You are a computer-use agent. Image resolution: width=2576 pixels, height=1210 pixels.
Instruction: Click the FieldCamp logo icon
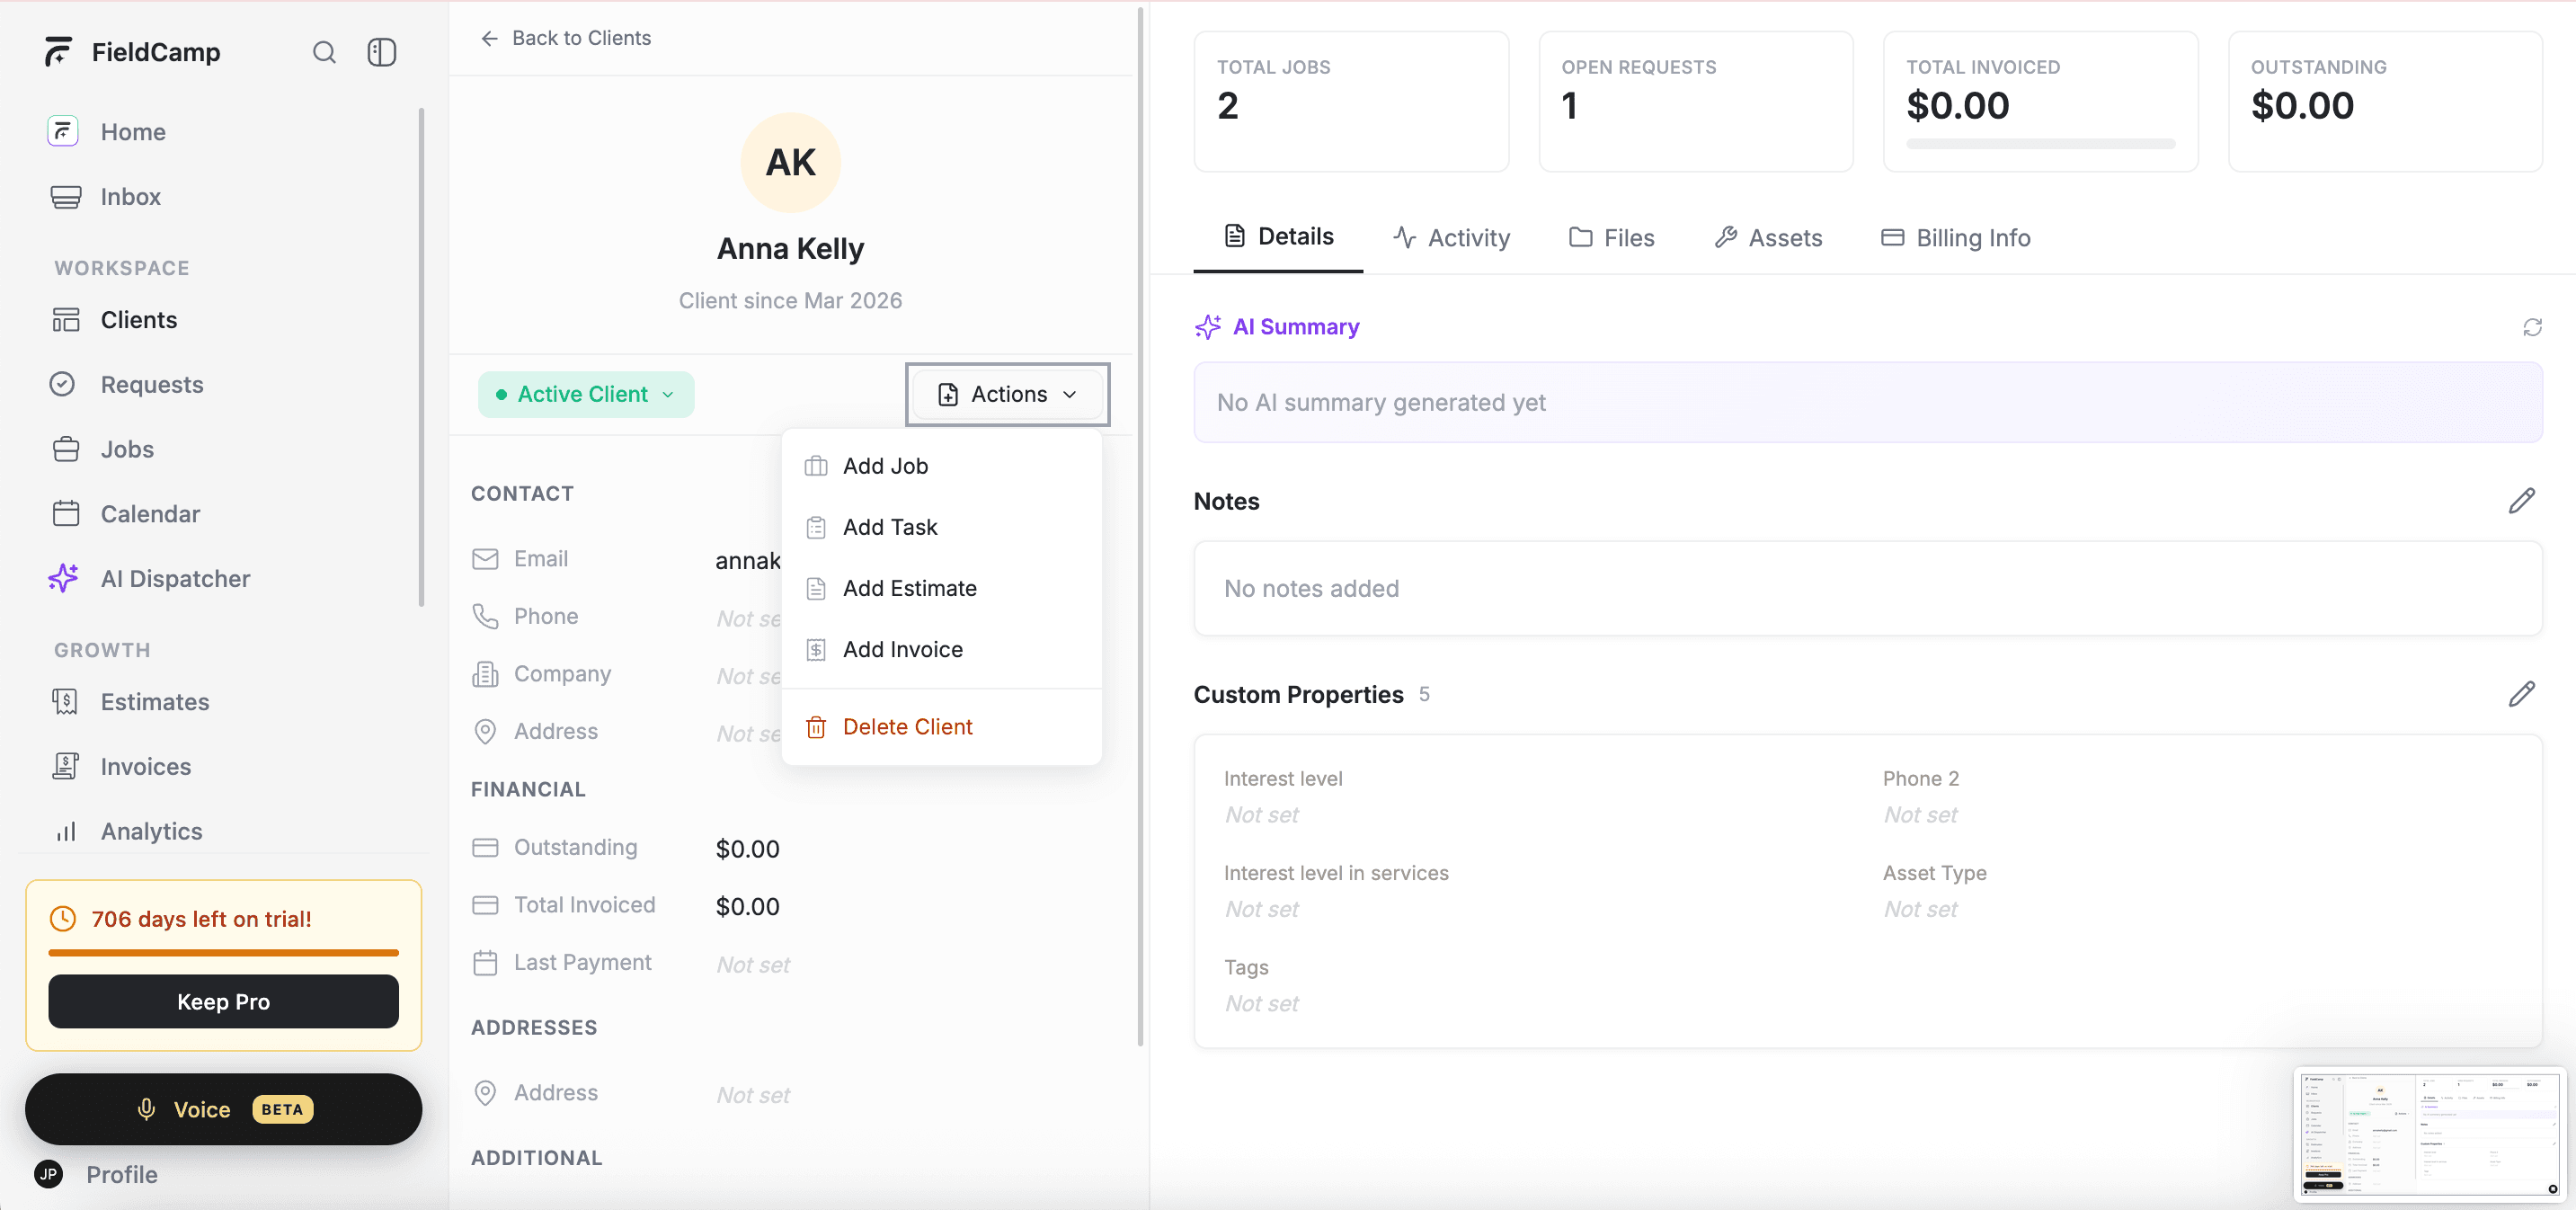(x=58, y=52)
